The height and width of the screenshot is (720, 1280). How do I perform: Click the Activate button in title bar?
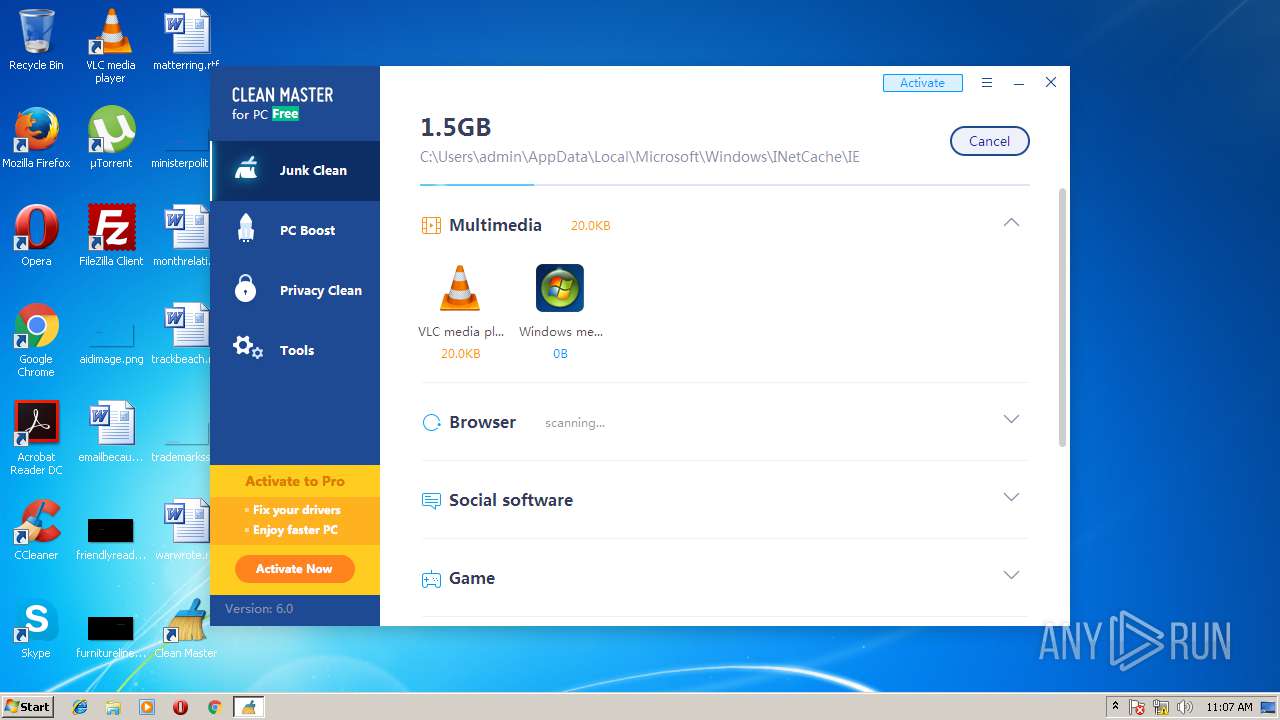tap(922, 83)
